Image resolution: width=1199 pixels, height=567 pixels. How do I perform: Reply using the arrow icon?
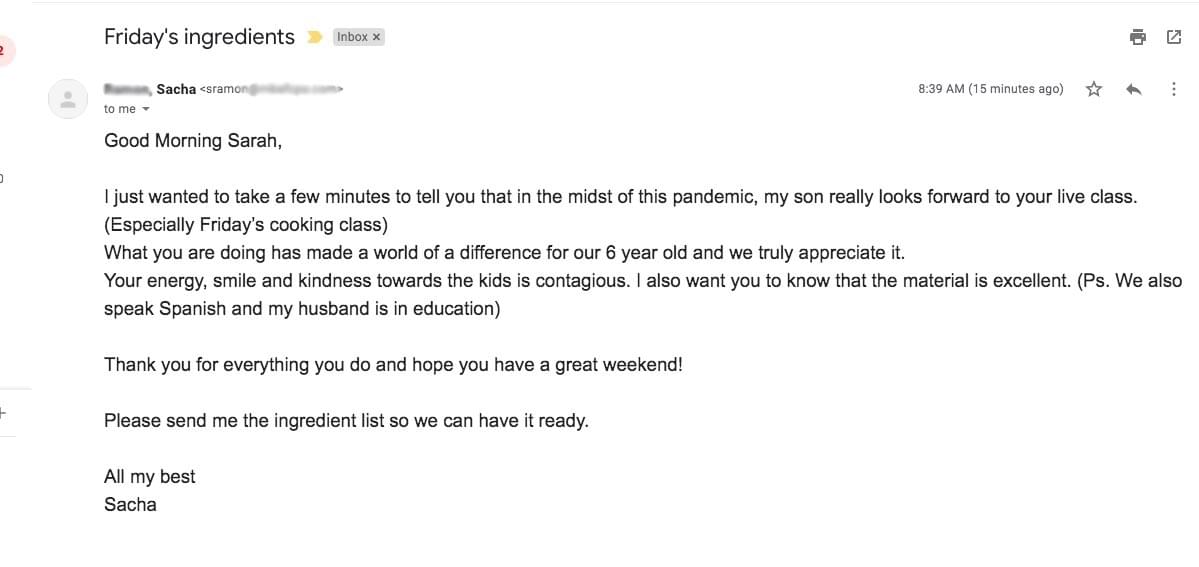pyautogui.click(x=1134, y=89)
